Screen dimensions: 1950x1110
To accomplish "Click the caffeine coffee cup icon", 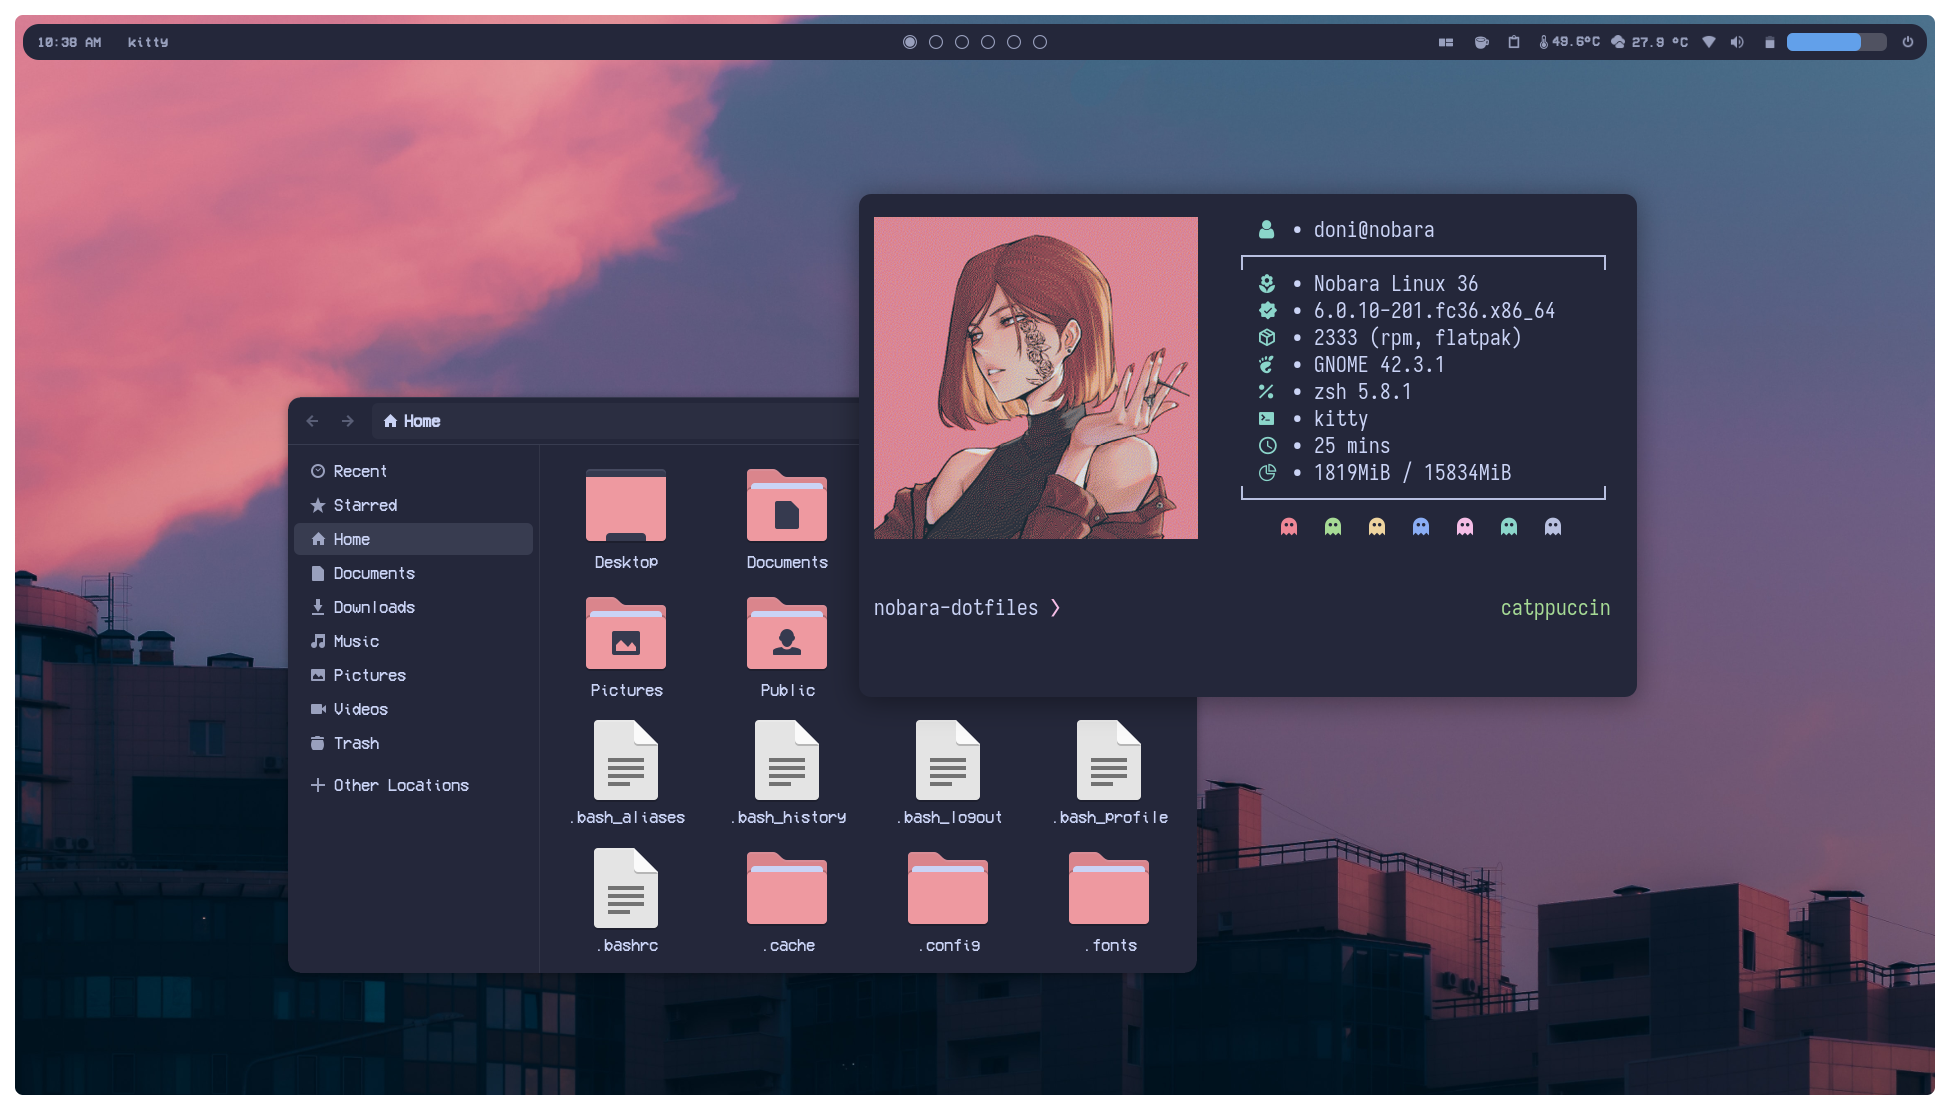I will 1481,42.
